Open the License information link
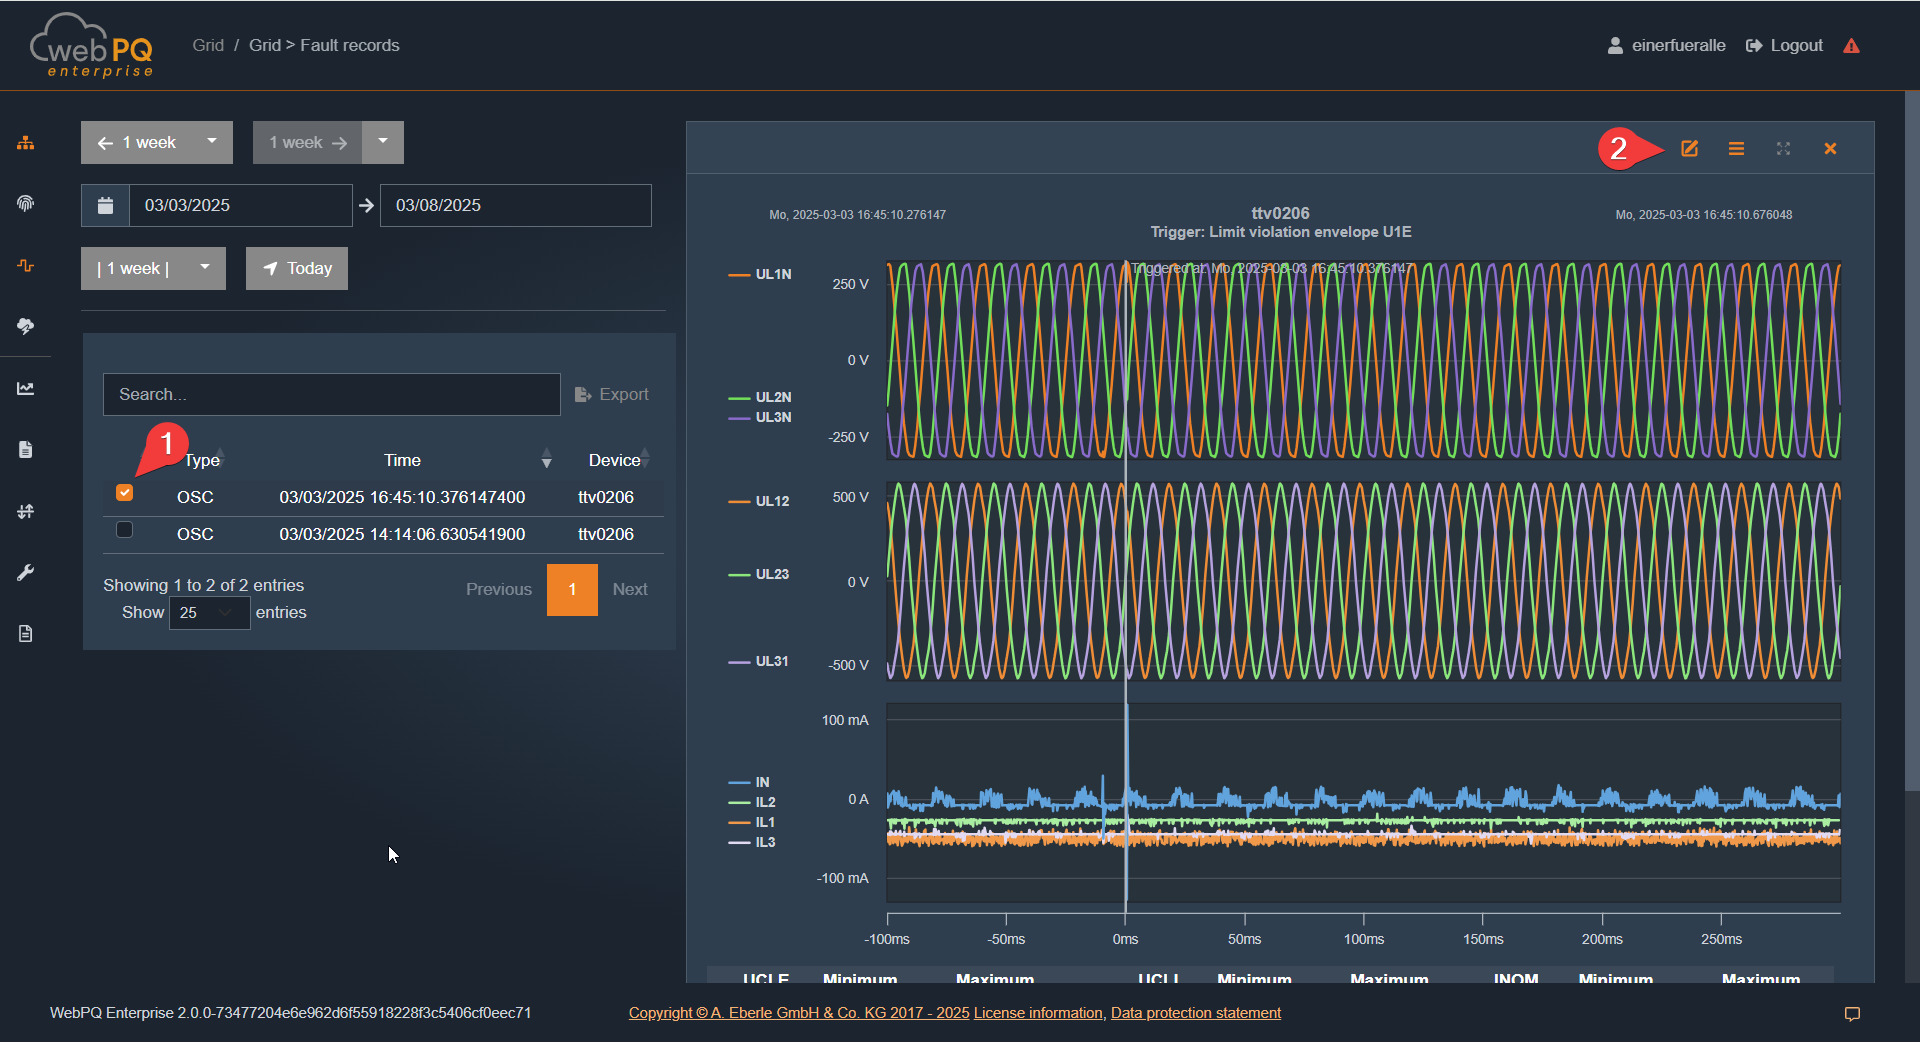This screenshot has width=1920, height=1042. point(1038,1013)
